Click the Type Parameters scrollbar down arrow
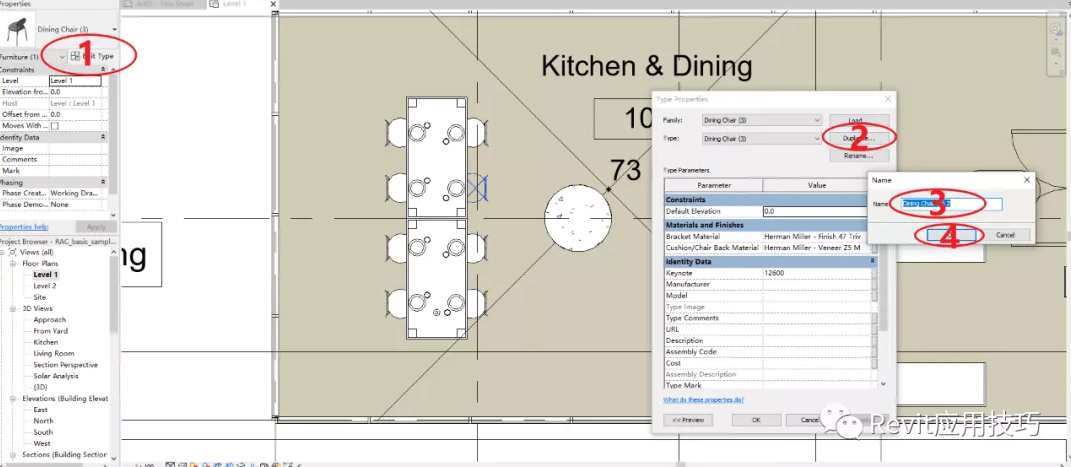 pos(883,384)
